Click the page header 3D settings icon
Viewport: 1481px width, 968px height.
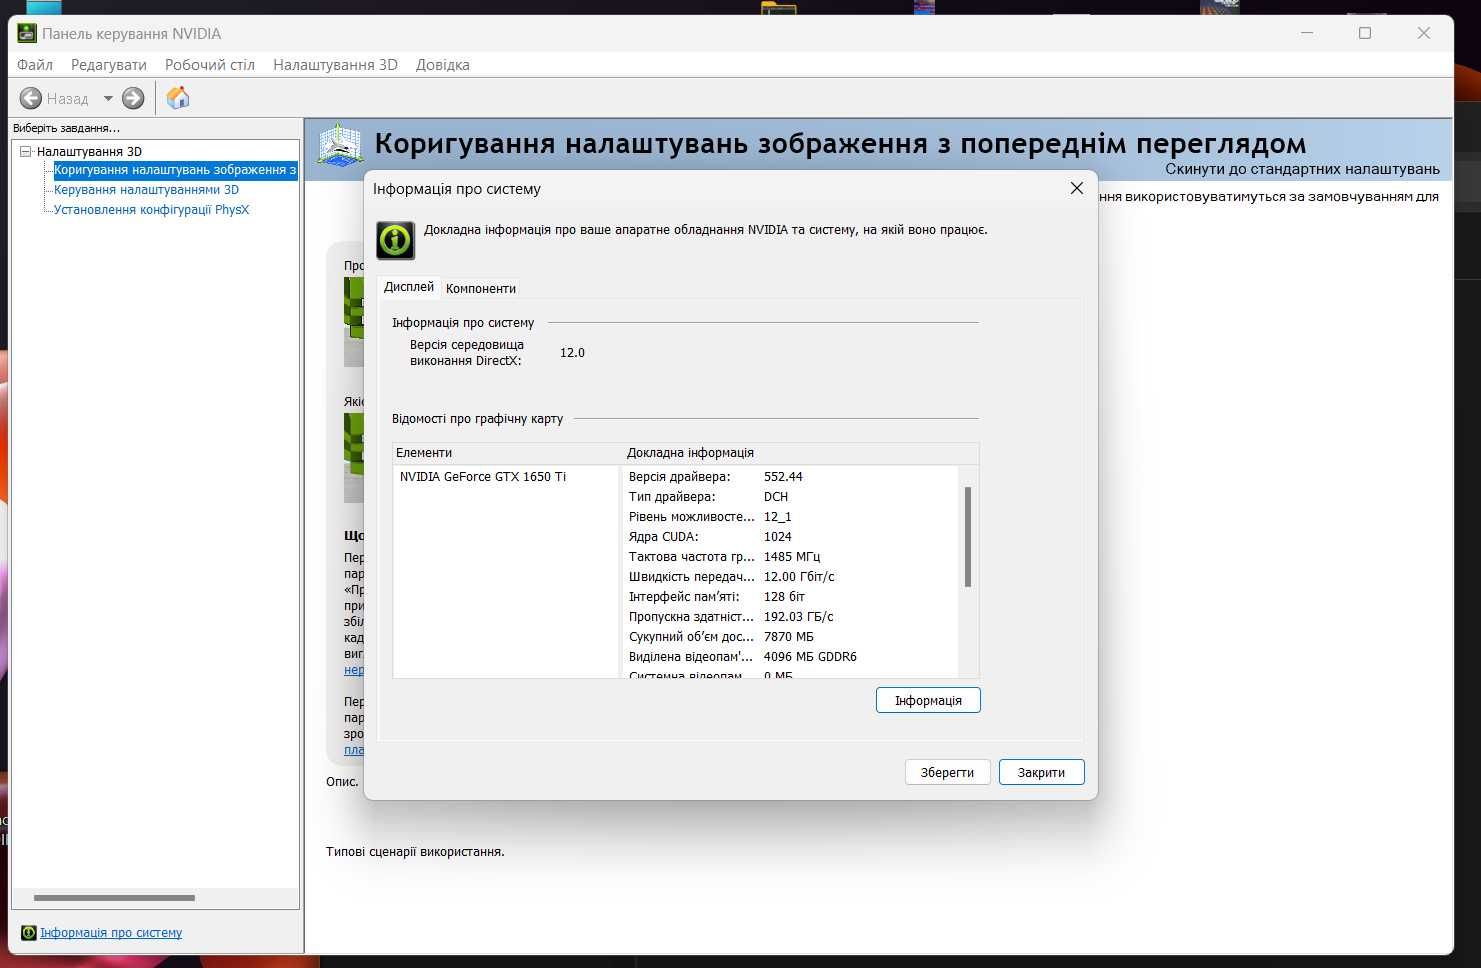(340, 146)
